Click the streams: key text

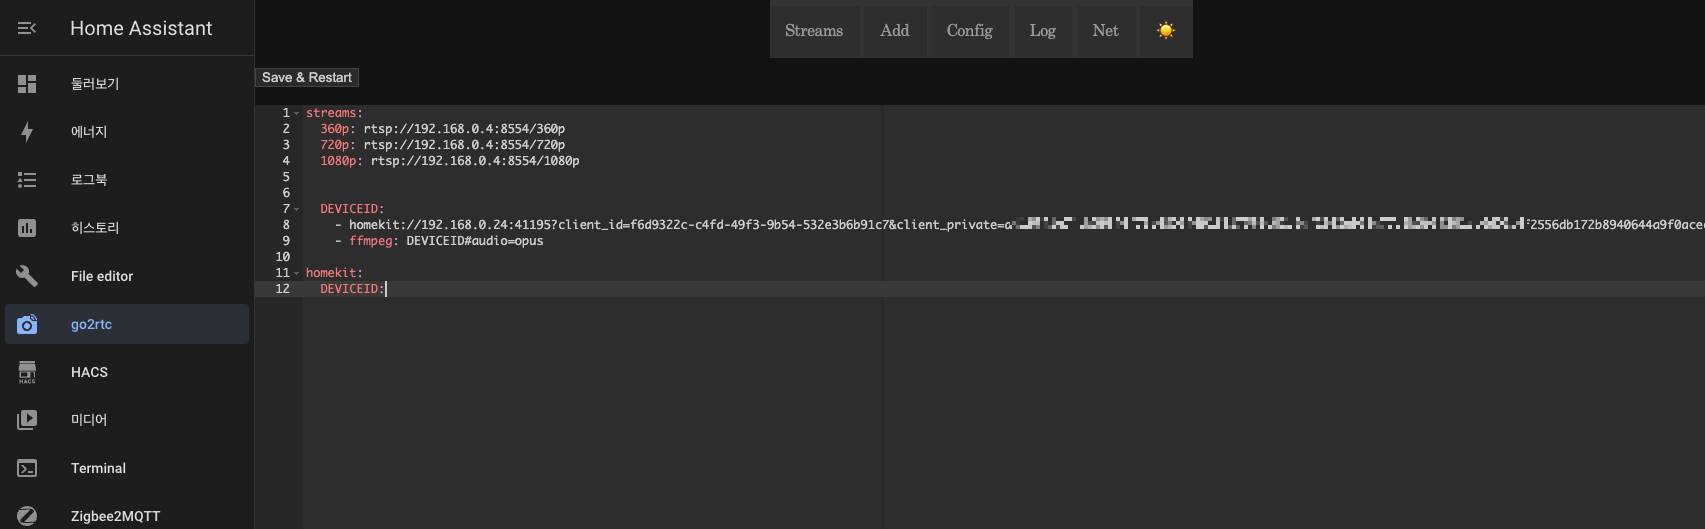(334, 113)
